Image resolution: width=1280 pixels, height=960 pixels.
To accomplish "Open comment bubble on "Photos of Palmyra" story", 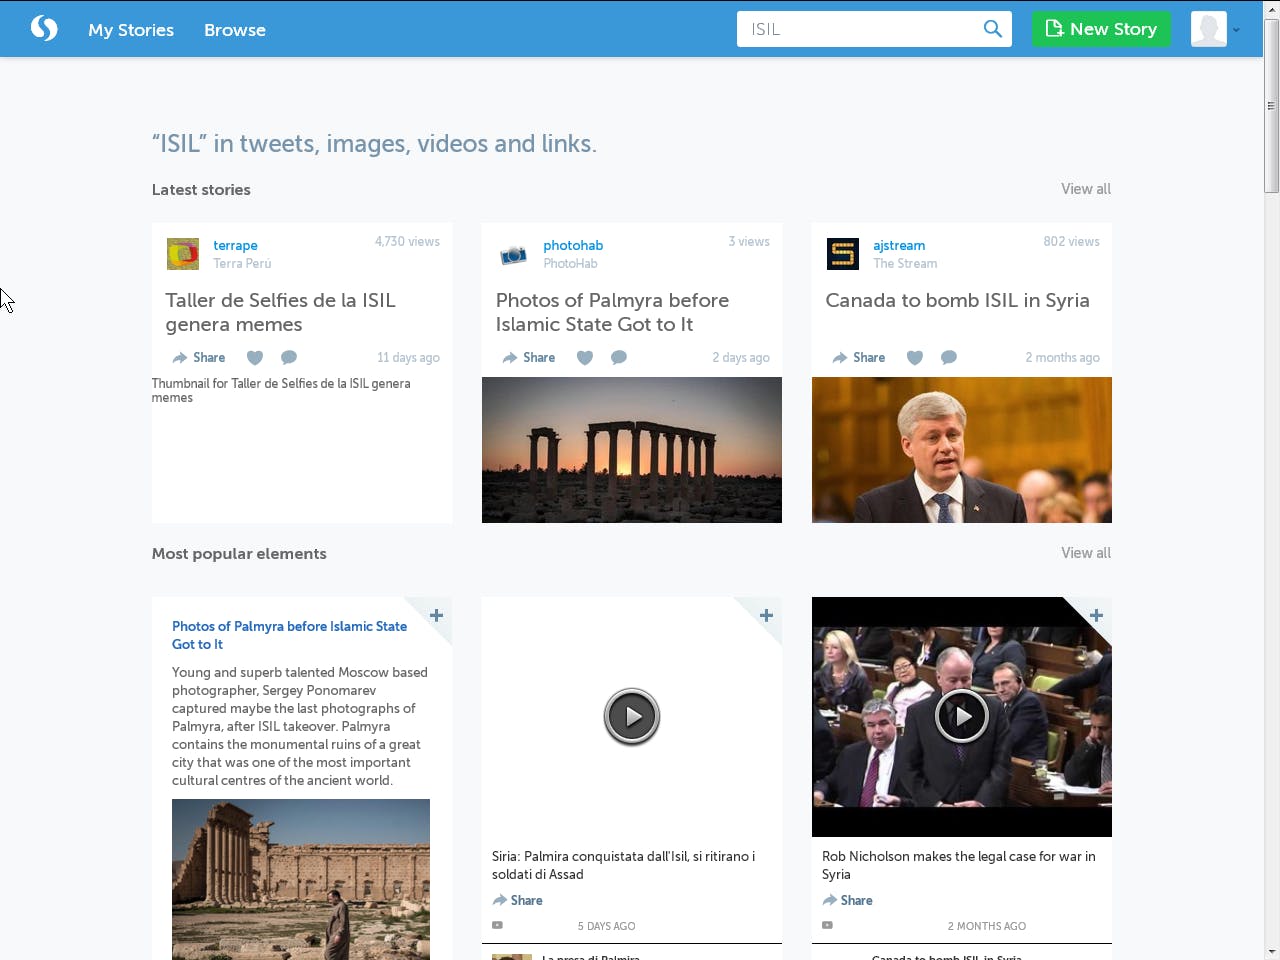I will [x=618, y=357].
